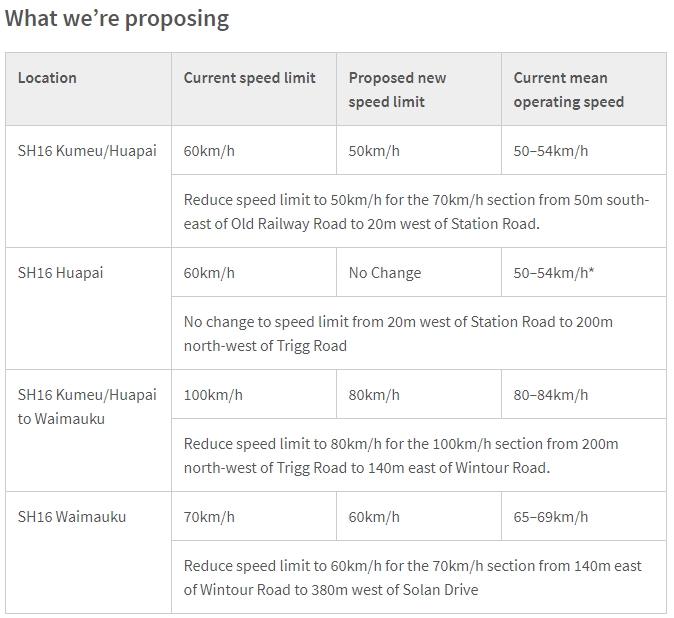Click the SH16 Waimauku location cell
The image size is (674, 618).
70,517
